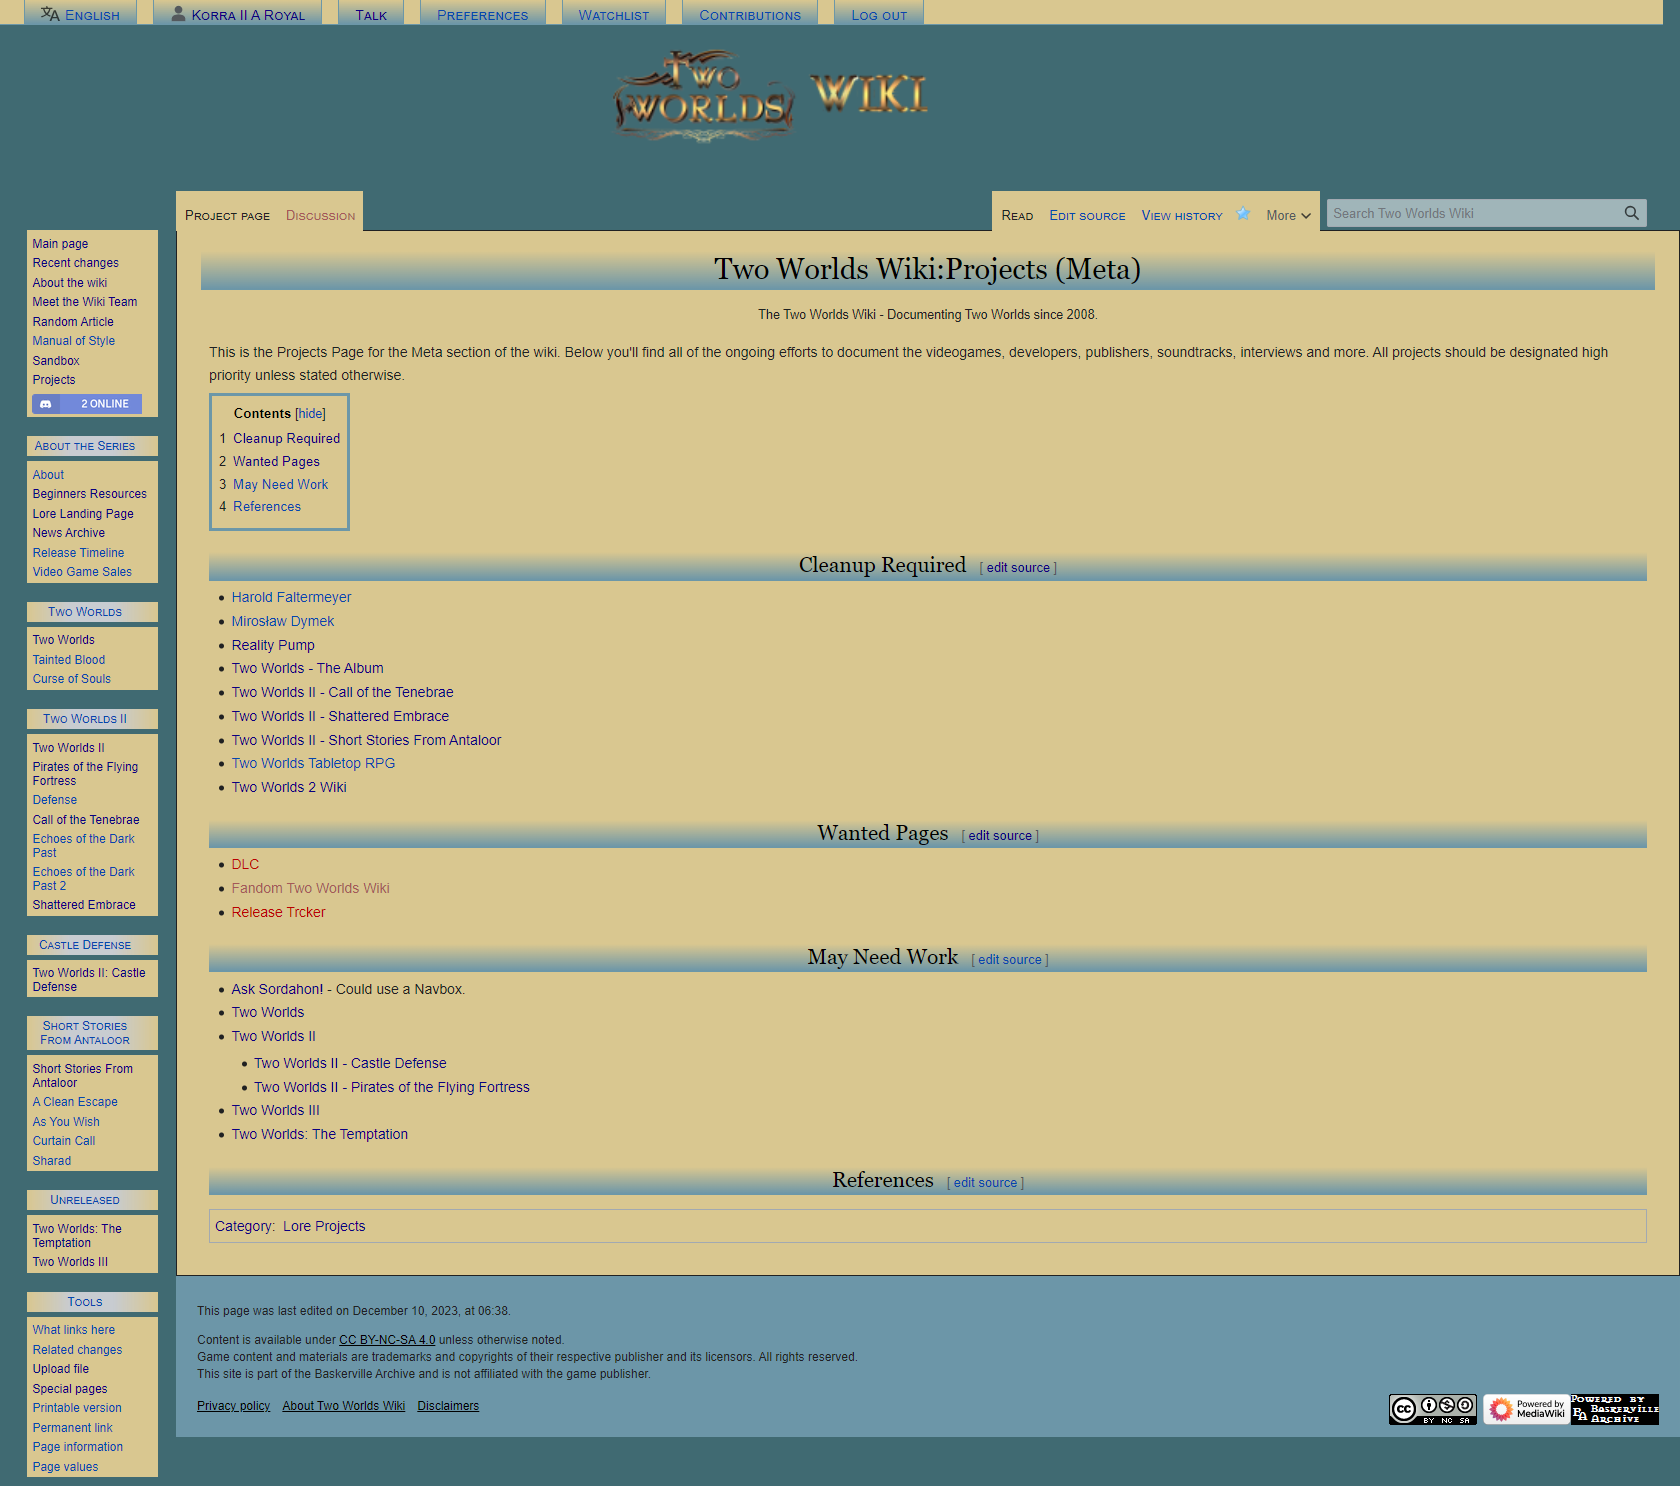The width and height of the screenshot is (1680, 1486).
Task: Expand the More dropdown menu
Action: (x=1288, y=216)
